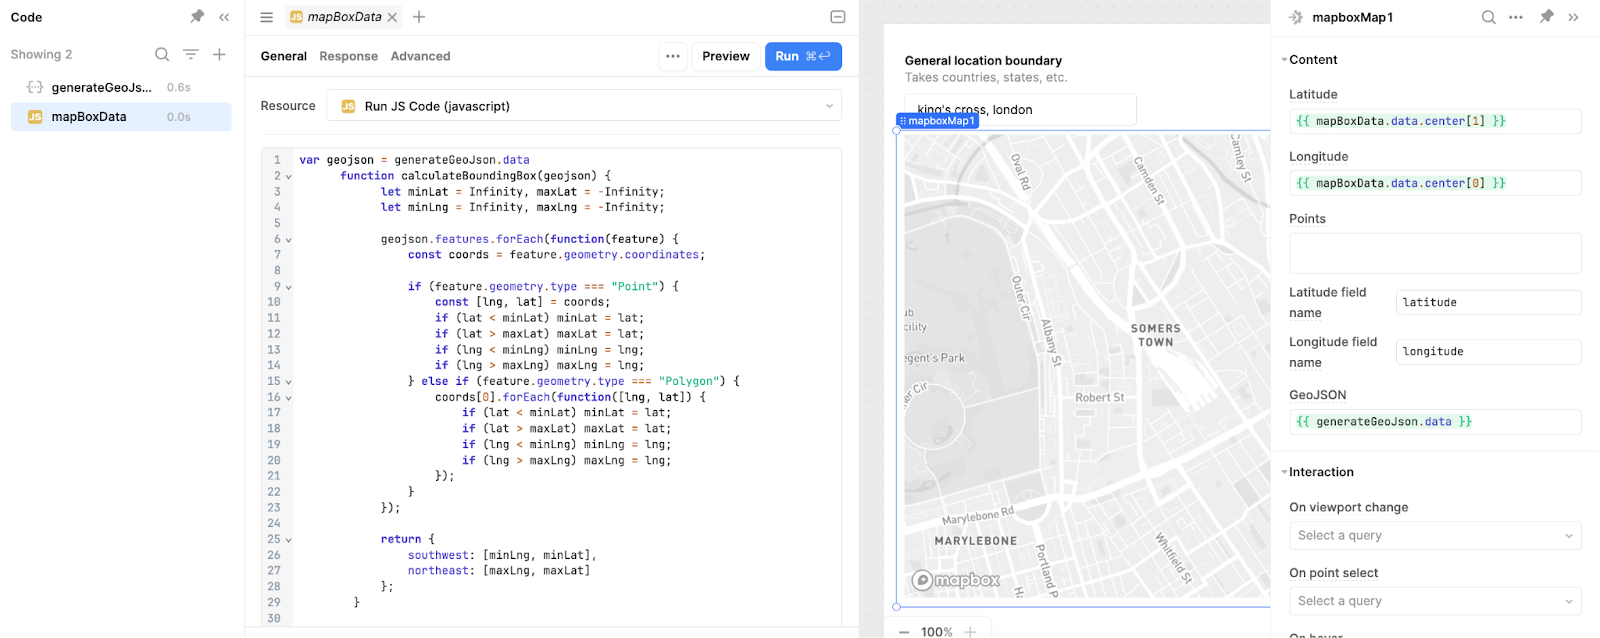1600x638 pixels.
Task: Click the 100% canvas zoom level
Action: pos(937,632)
